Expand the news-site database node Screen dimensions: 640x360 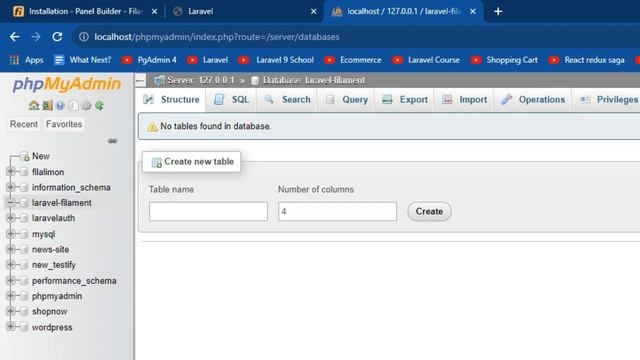point(11,249)
